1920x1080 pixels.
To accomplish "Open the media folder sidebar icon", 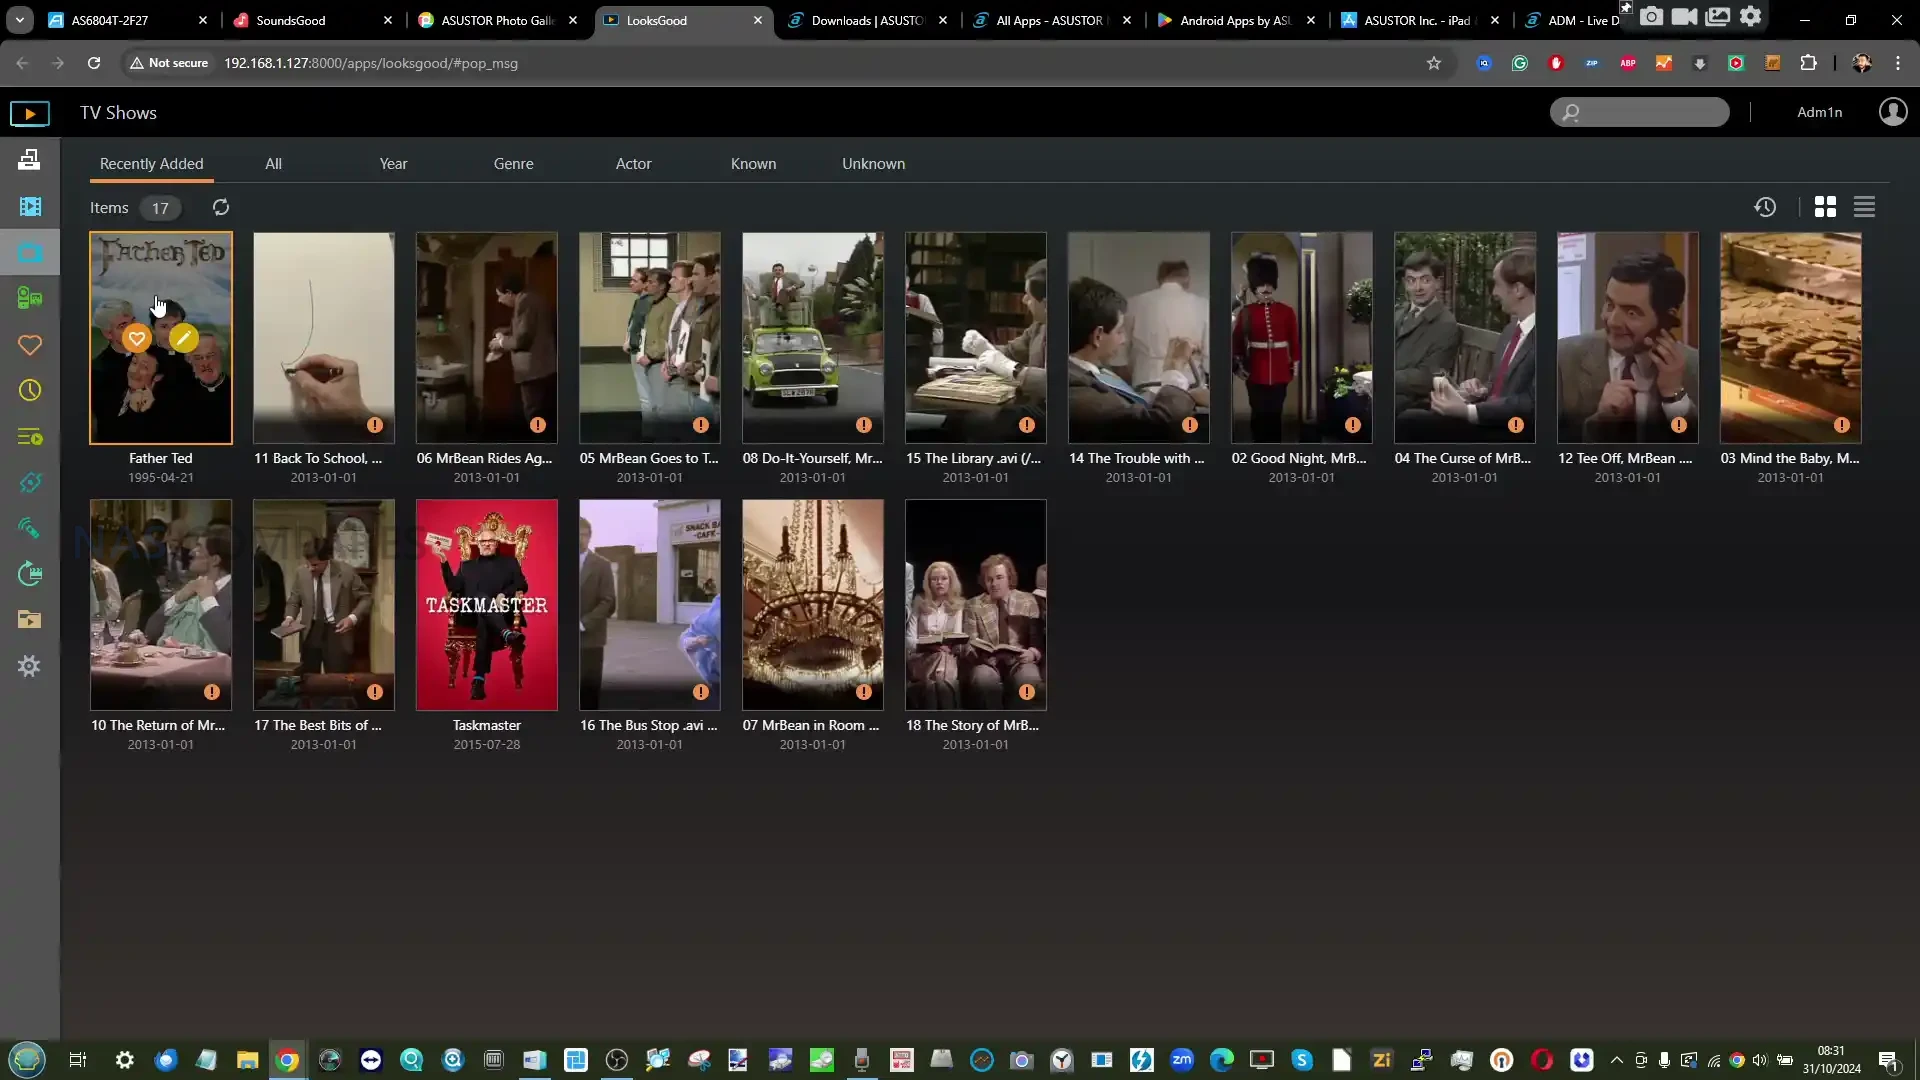I will pyautogui.click(x=30, y=620).
